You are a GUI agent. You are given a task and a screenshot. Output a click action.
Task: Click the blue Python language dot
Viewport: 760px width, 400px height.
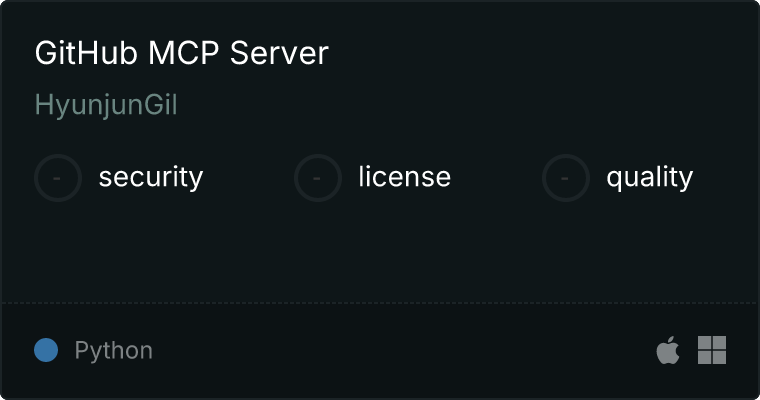46,350
